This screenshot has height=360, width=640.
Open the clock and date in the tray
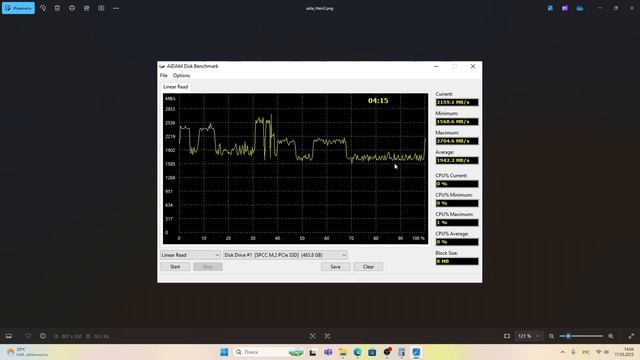point(624,352)
